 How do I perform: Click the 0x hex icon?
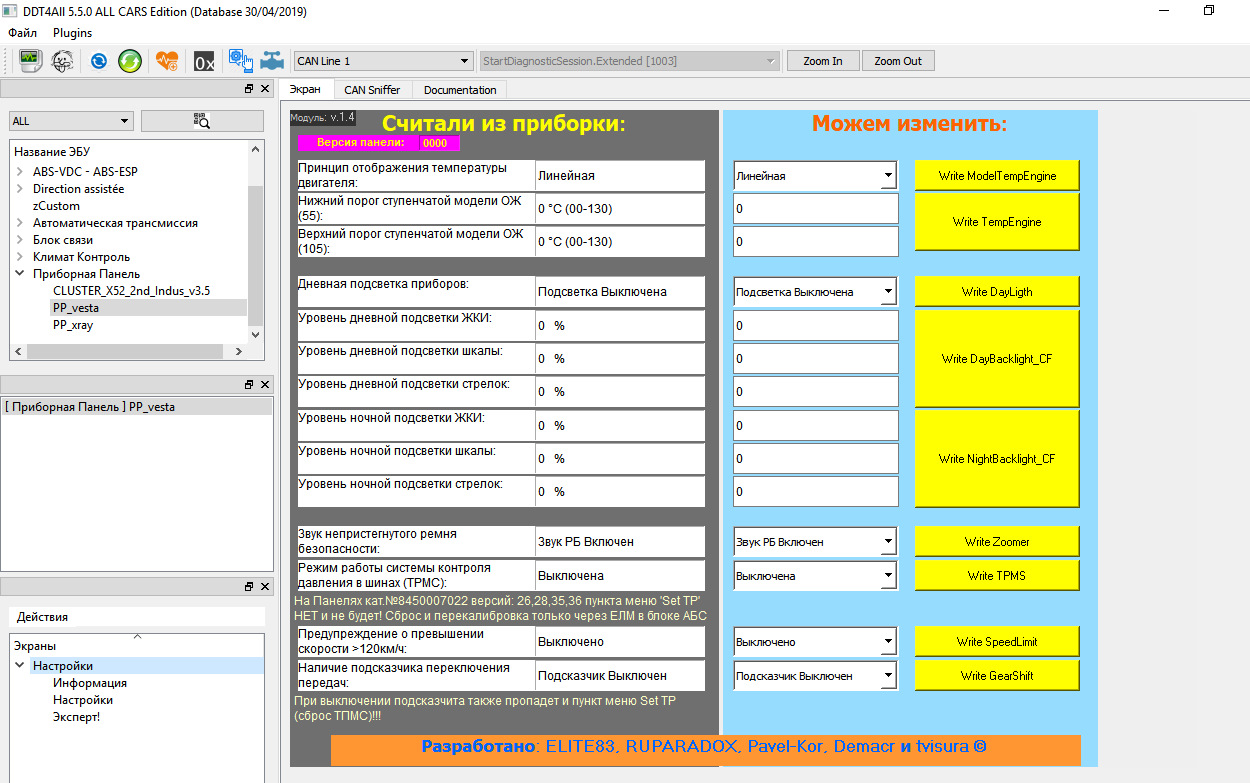[204, 61]
